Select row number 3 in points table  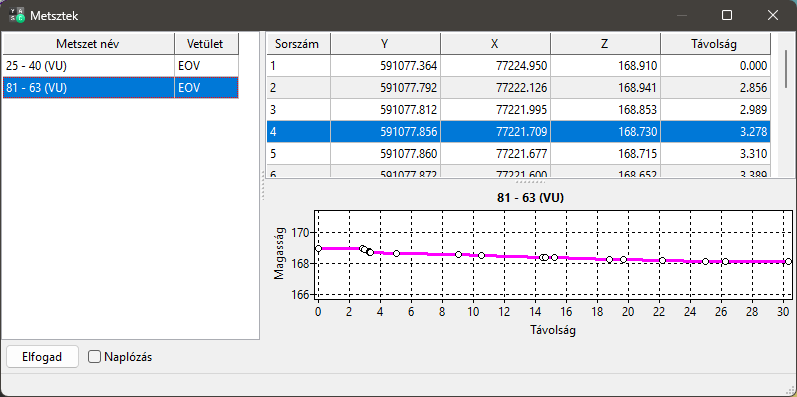pos(299,110)
